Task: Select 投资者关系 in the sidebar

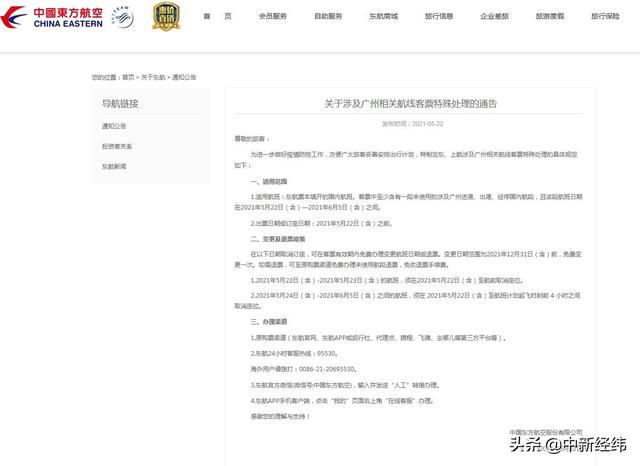Action: (x=117, y=146)
